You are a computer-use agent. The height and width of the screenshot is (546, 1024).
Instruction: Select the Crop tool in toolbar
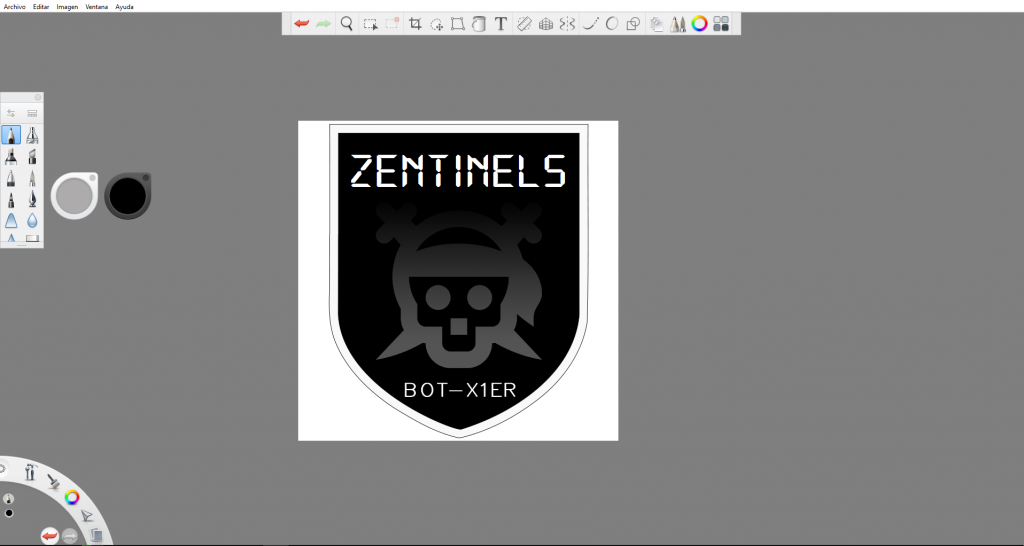point(415,24)
